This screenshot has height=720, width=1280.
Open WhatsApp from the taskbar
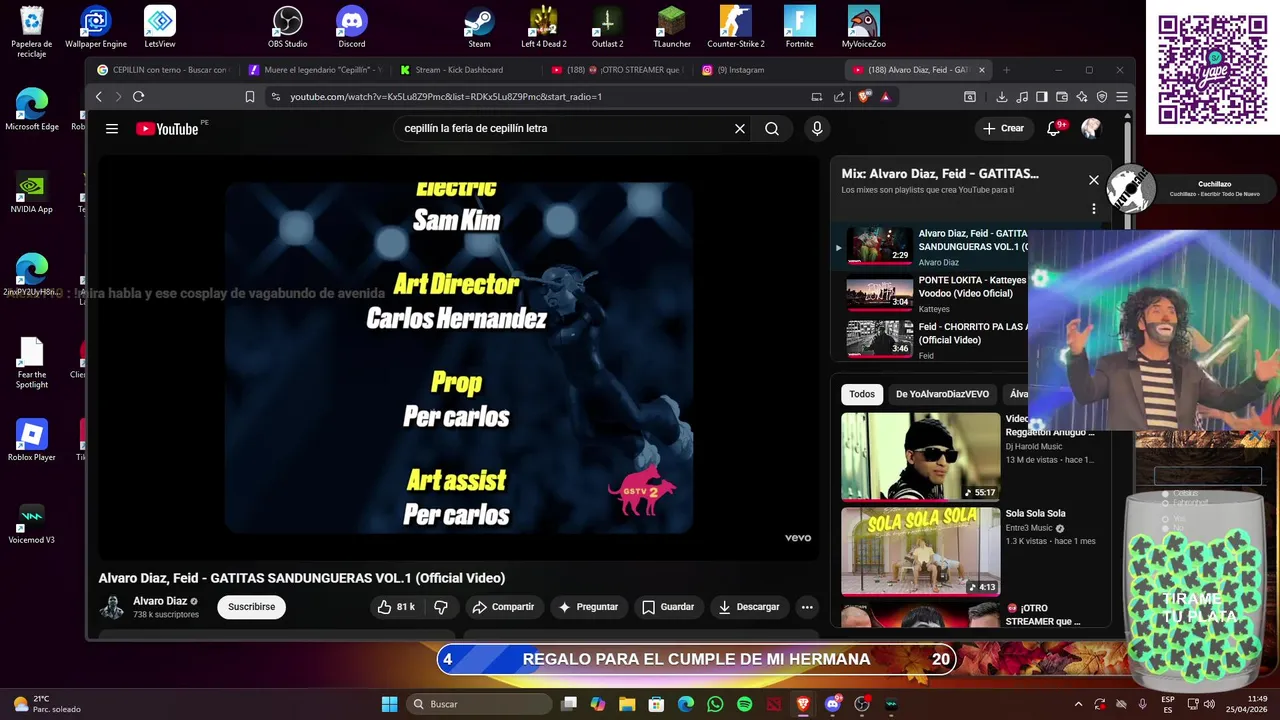(x=715, y=704)
